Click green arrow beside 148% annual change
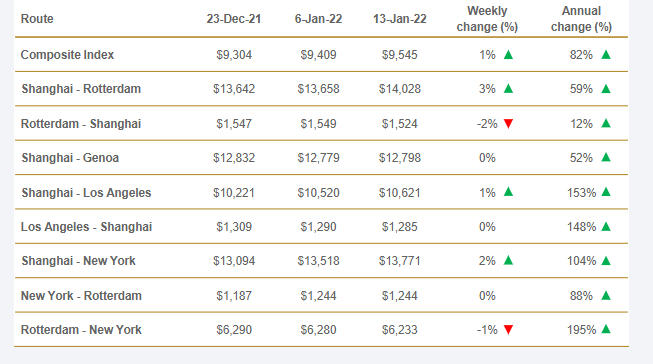The height and width of the screenshot is (364, 653). (x=606, y=227)
